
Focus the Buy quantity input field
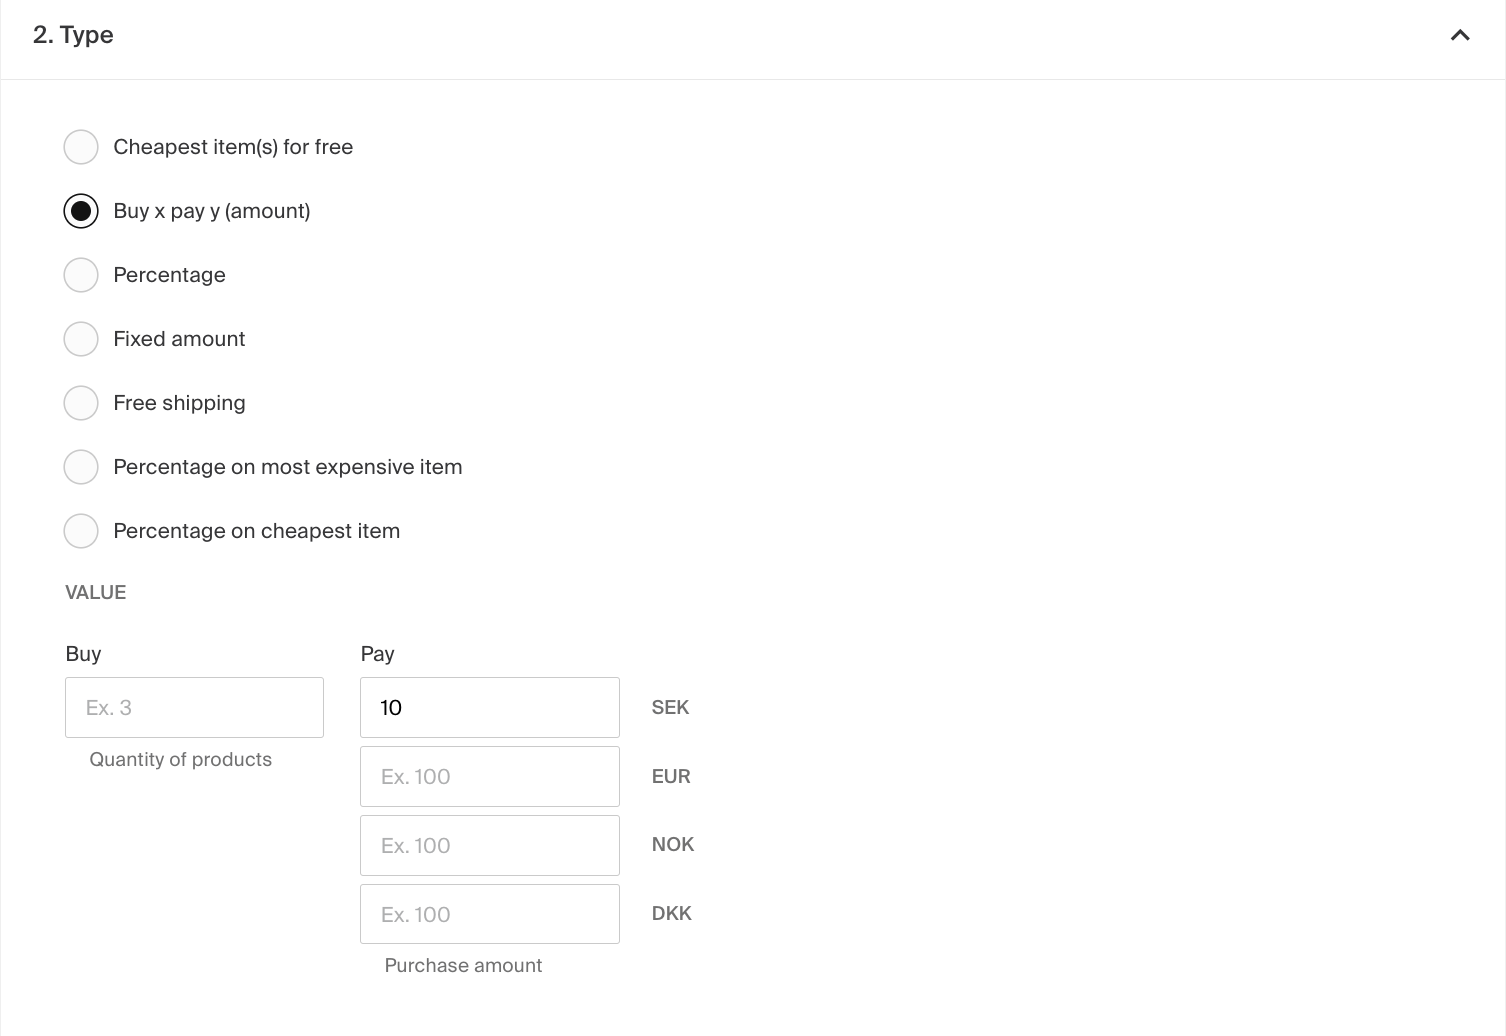(194, 708)
